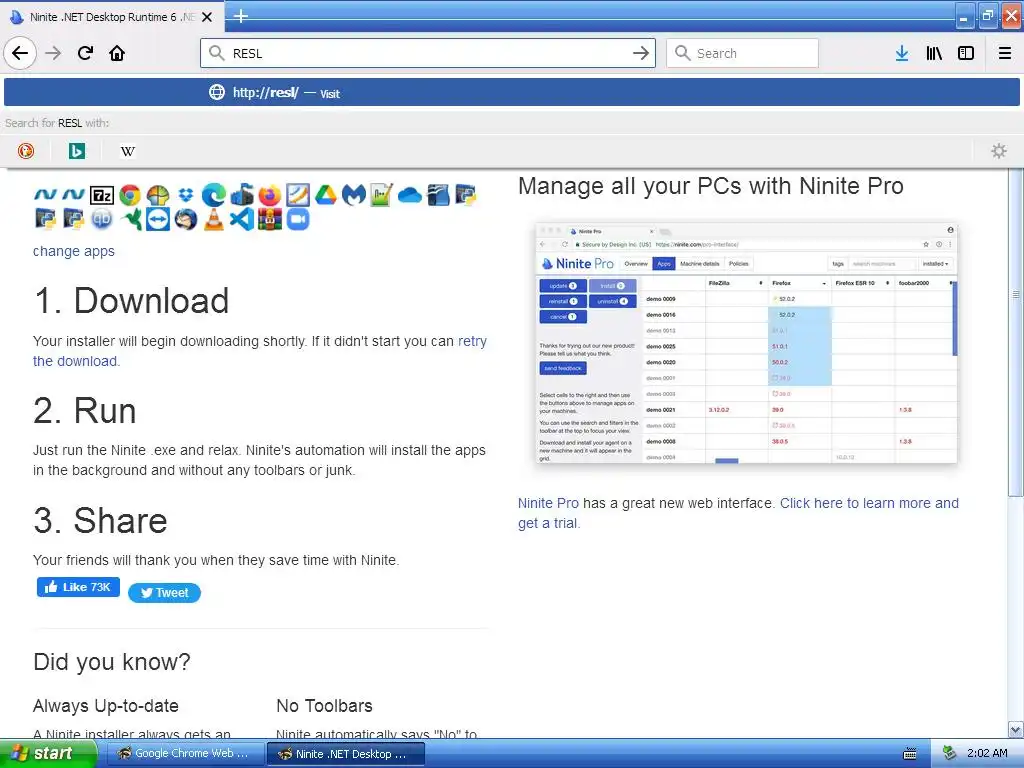Select the http://resl/ Visit suggestion

point(511,92)
